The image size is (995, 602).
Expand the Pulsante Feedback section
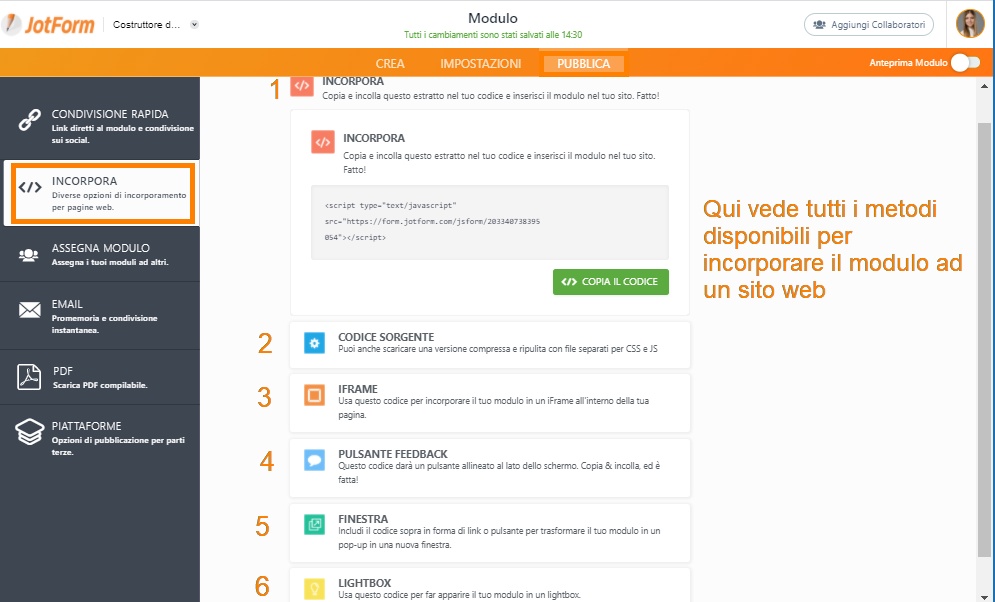(x=490, y=467)
